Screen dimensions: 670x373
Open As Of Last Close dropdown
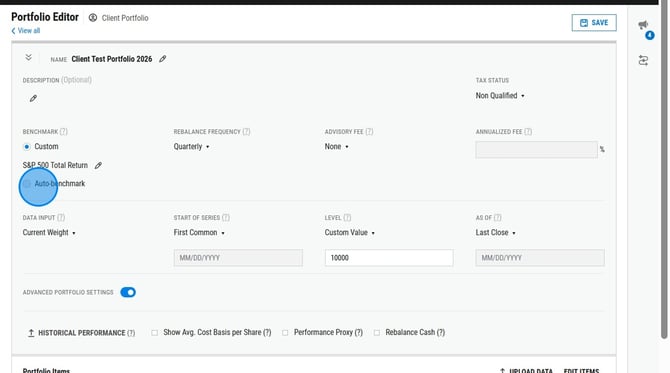[x=496, y=232]
